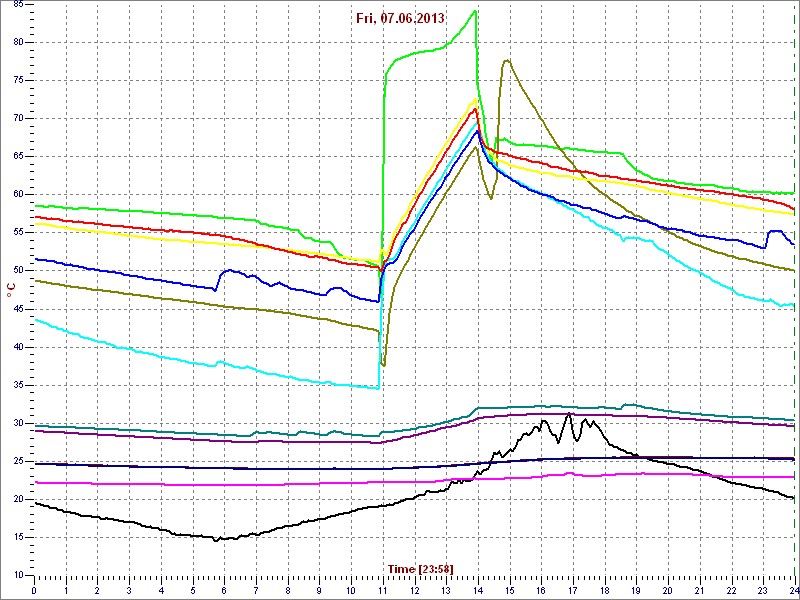Screen dimensions: 800x600
Task: Click hour '5' on the time axis
Action: (x=193, y=591)
